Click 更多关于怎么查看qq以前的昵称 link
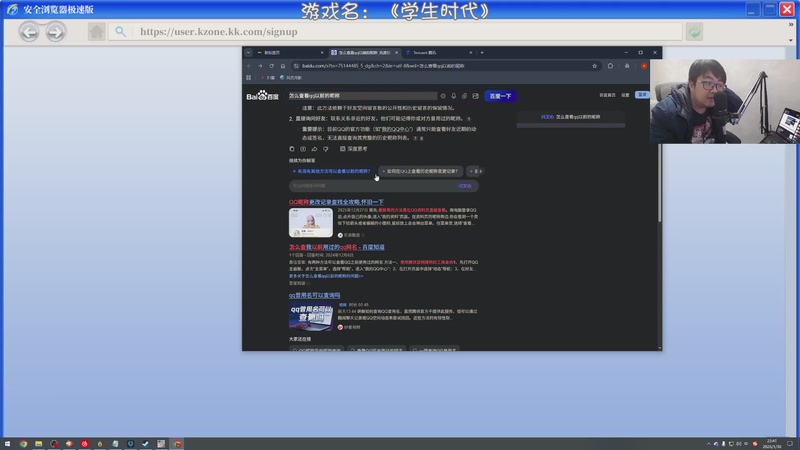The width and height of the screenshot is (800, 450). (326, 276)
